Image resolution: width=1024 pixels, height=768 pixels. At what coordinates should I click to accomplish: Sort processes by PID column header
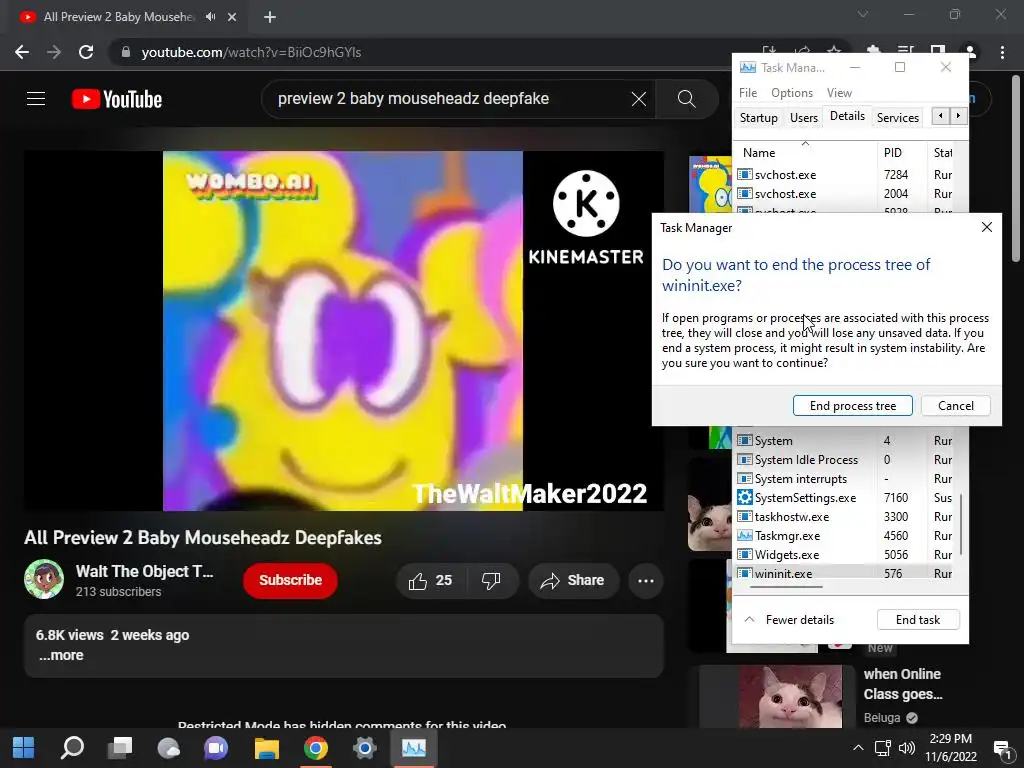click(902, 152)
